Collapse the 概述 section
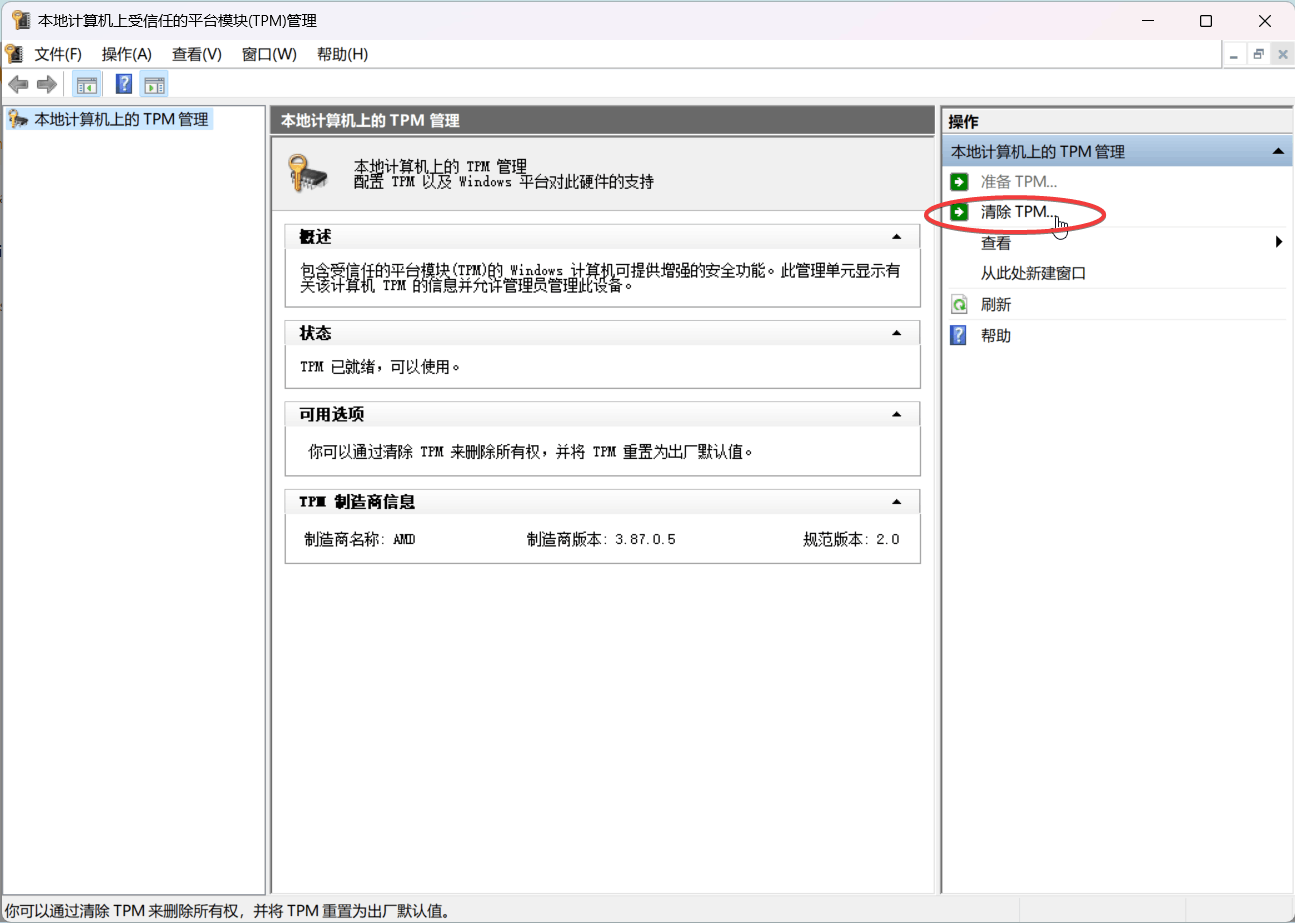This screenshot has height=923, width=1295. [897, 237]
